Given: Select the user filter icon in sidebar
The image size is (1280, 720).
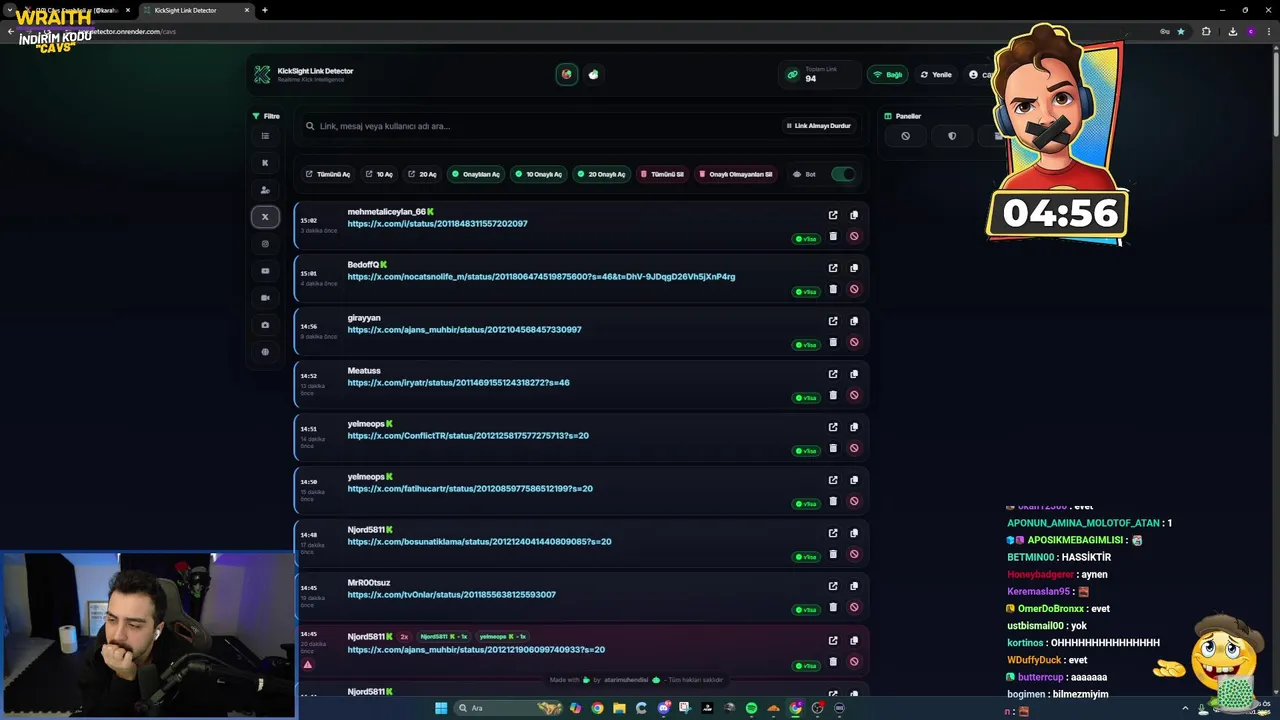Looking at the screenshot, I should (x=265, y=190).
